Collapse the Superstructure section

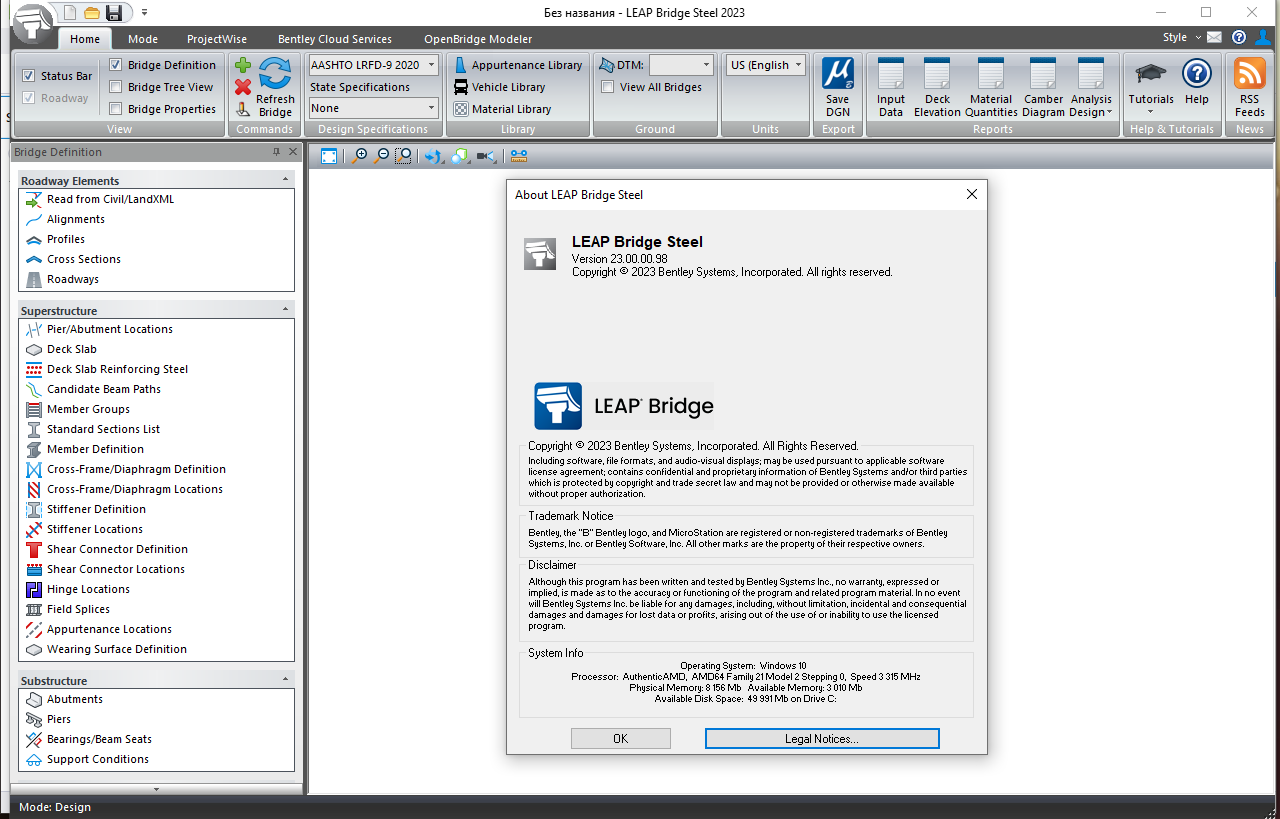coord(286,310)
